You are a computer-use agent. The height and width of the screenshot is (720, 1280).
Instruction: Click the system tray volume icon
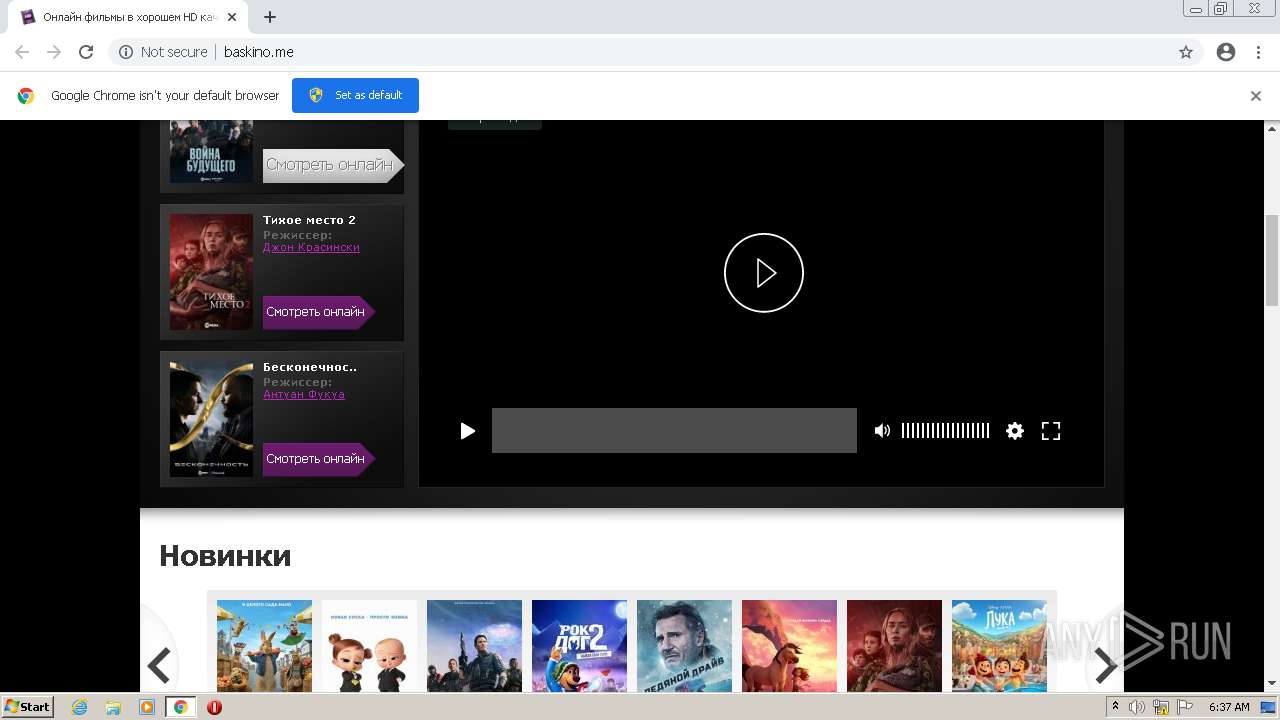(x=1137, y=707)
